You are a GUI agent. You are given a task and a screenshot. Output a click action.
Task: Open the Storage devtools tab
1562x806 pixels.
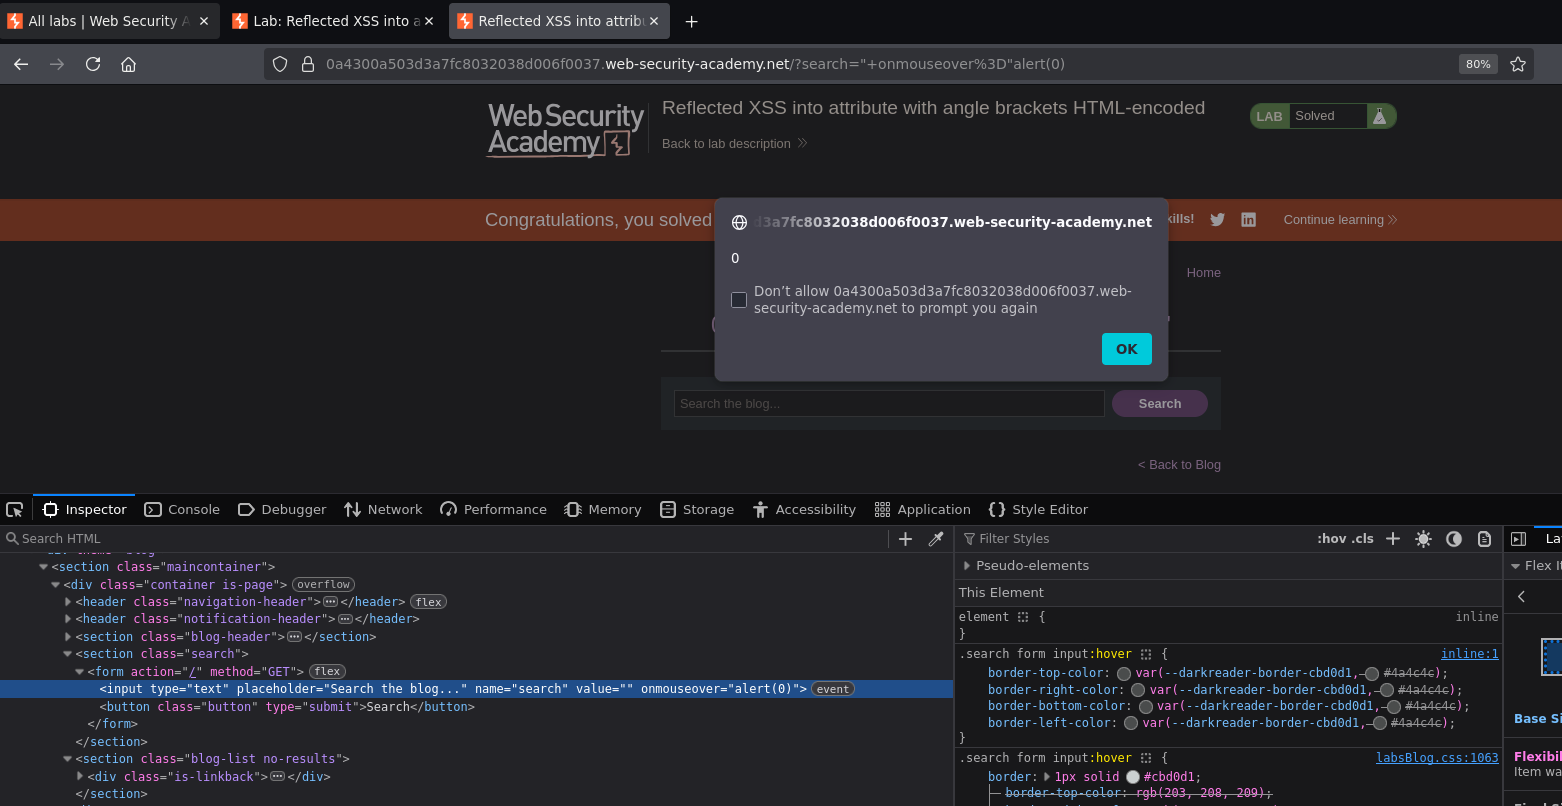click(x=697, y=510)
